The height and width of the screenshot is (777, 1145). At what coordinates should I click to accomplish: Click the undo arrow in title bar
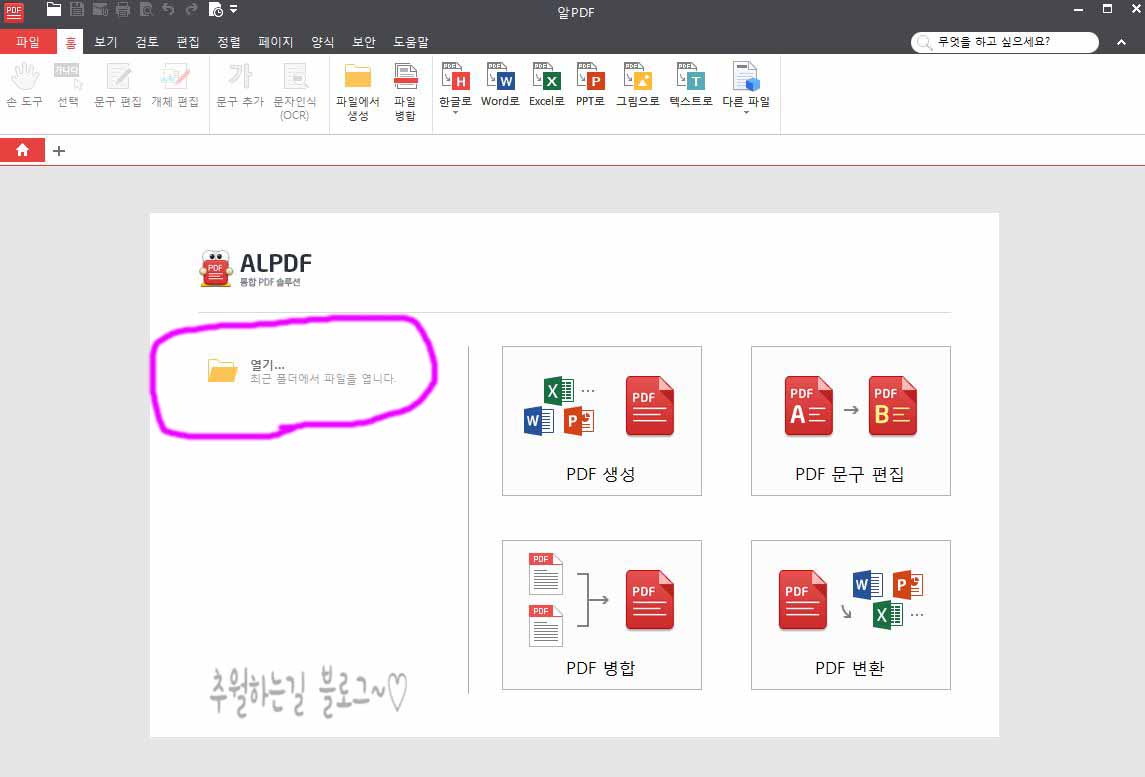click(x=169, y=9)
